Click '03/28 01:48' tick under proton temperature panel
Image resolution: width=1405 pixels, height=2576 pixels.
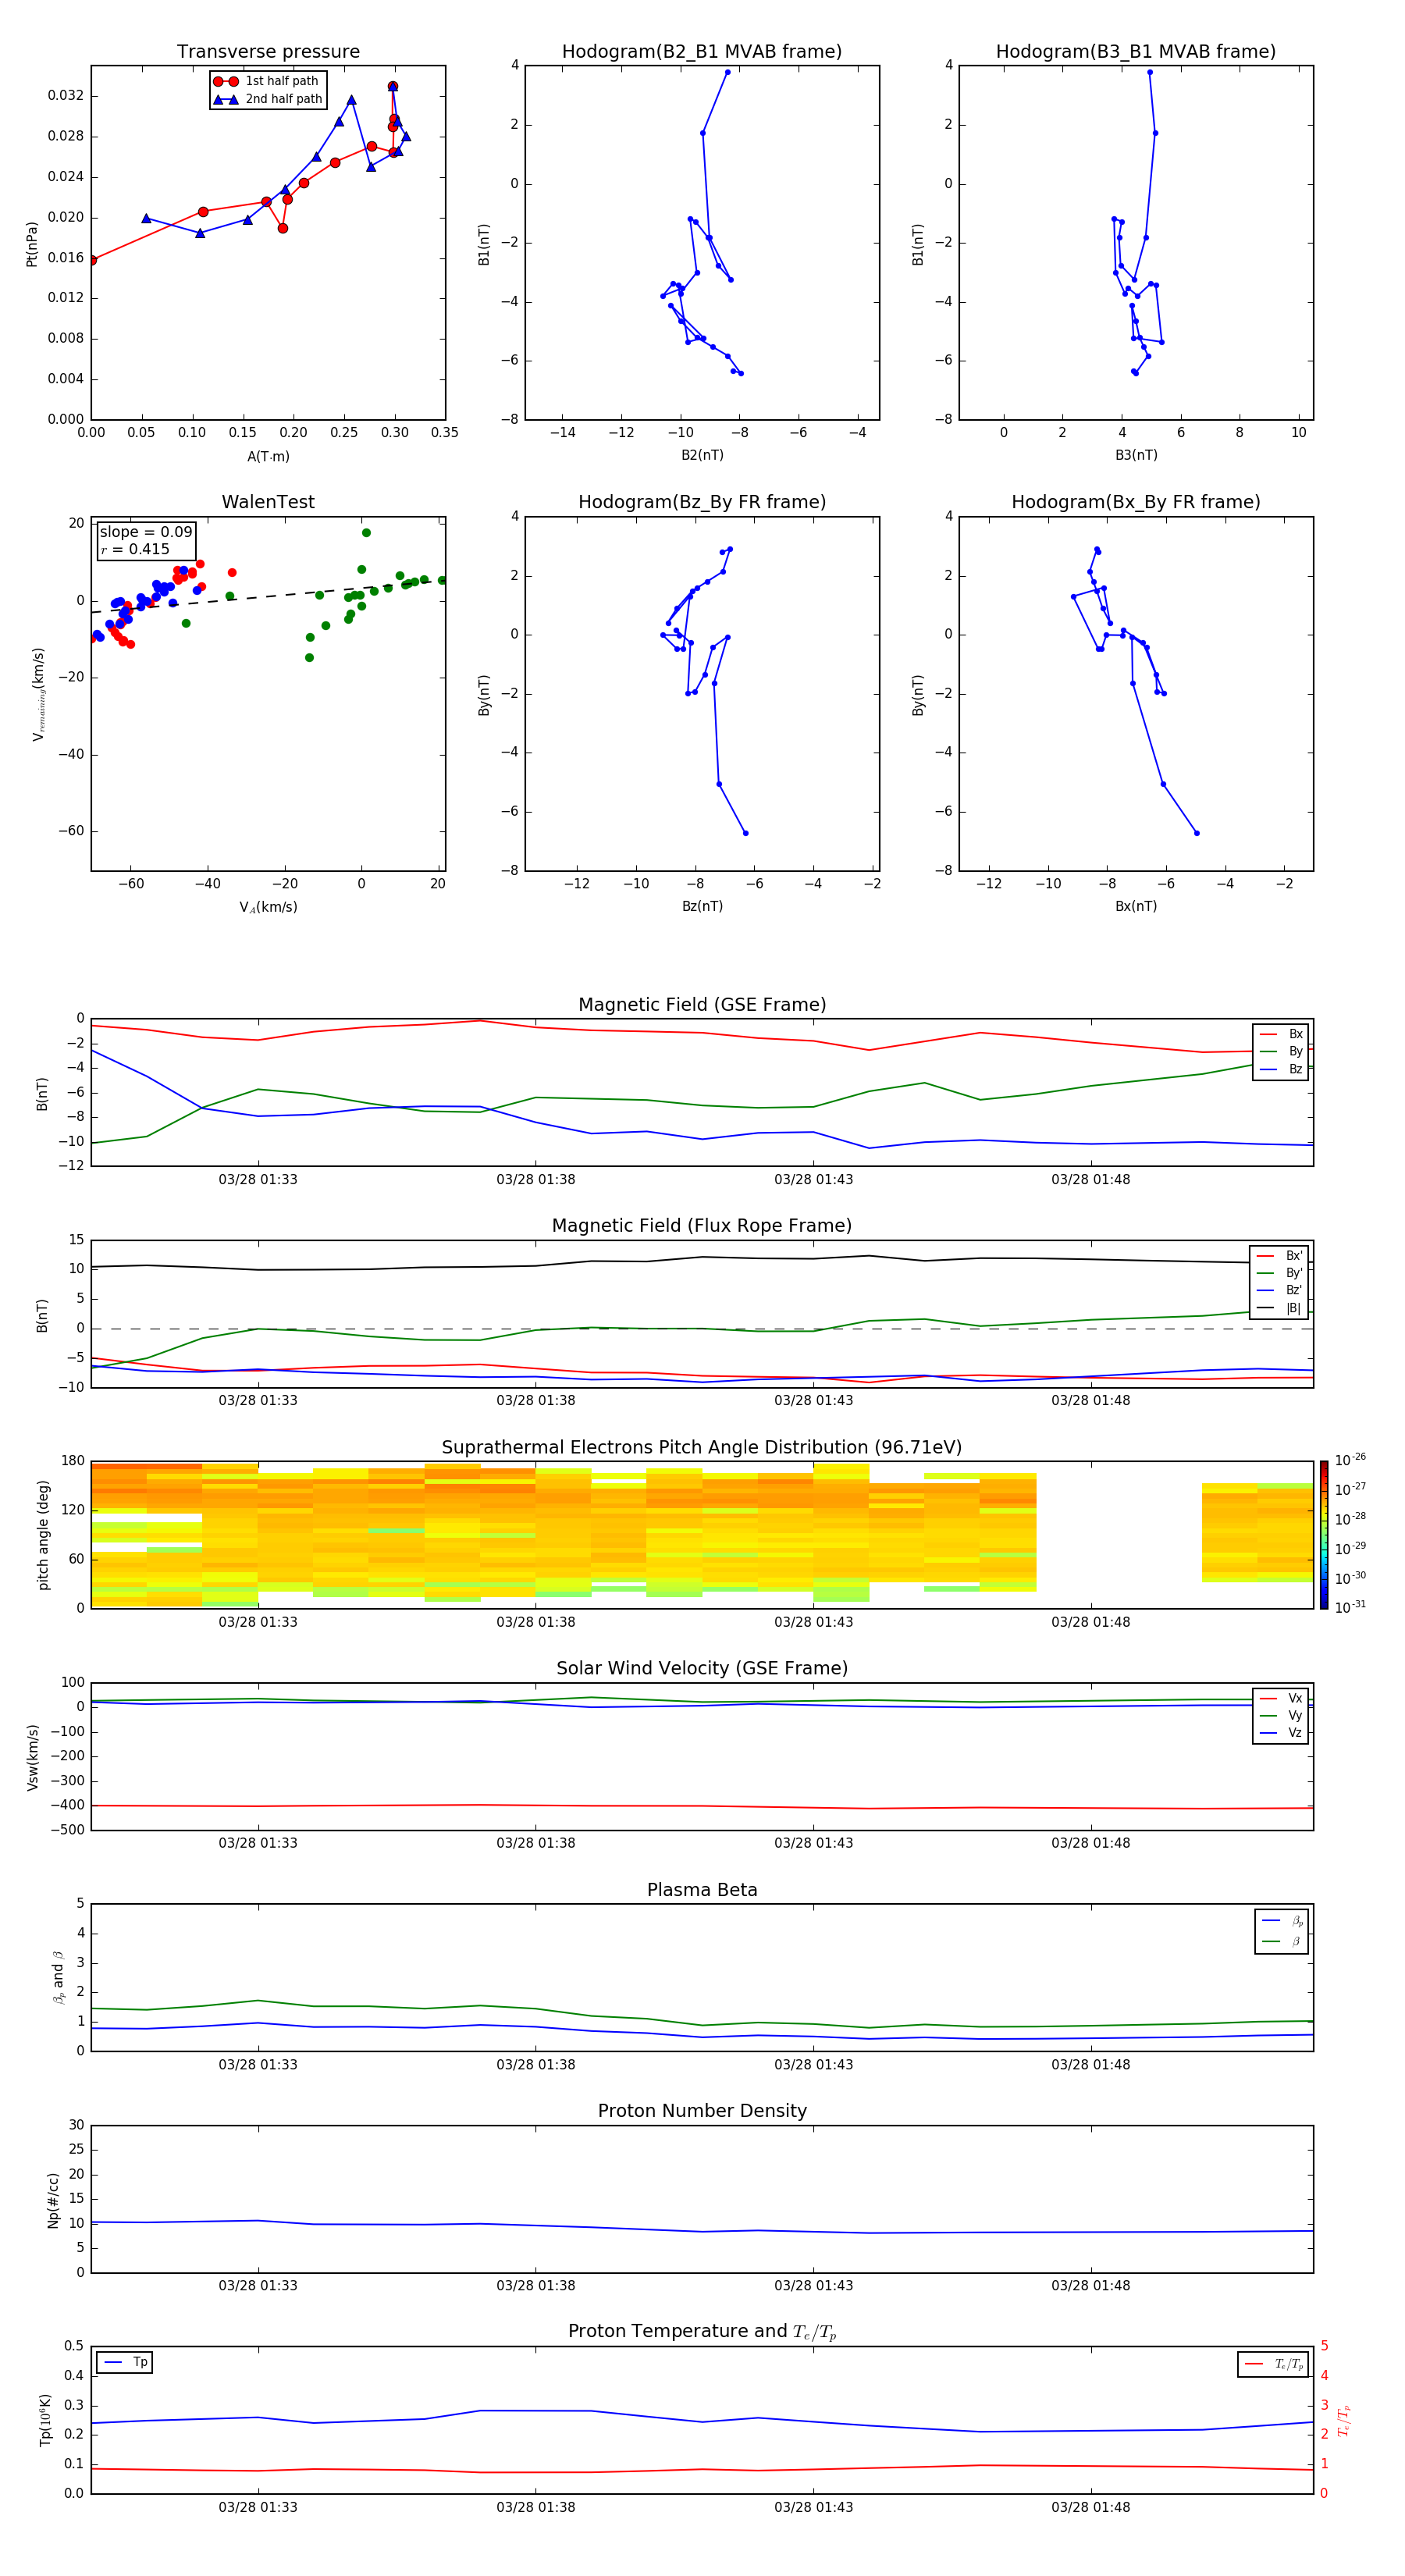pos(1091,2508)
